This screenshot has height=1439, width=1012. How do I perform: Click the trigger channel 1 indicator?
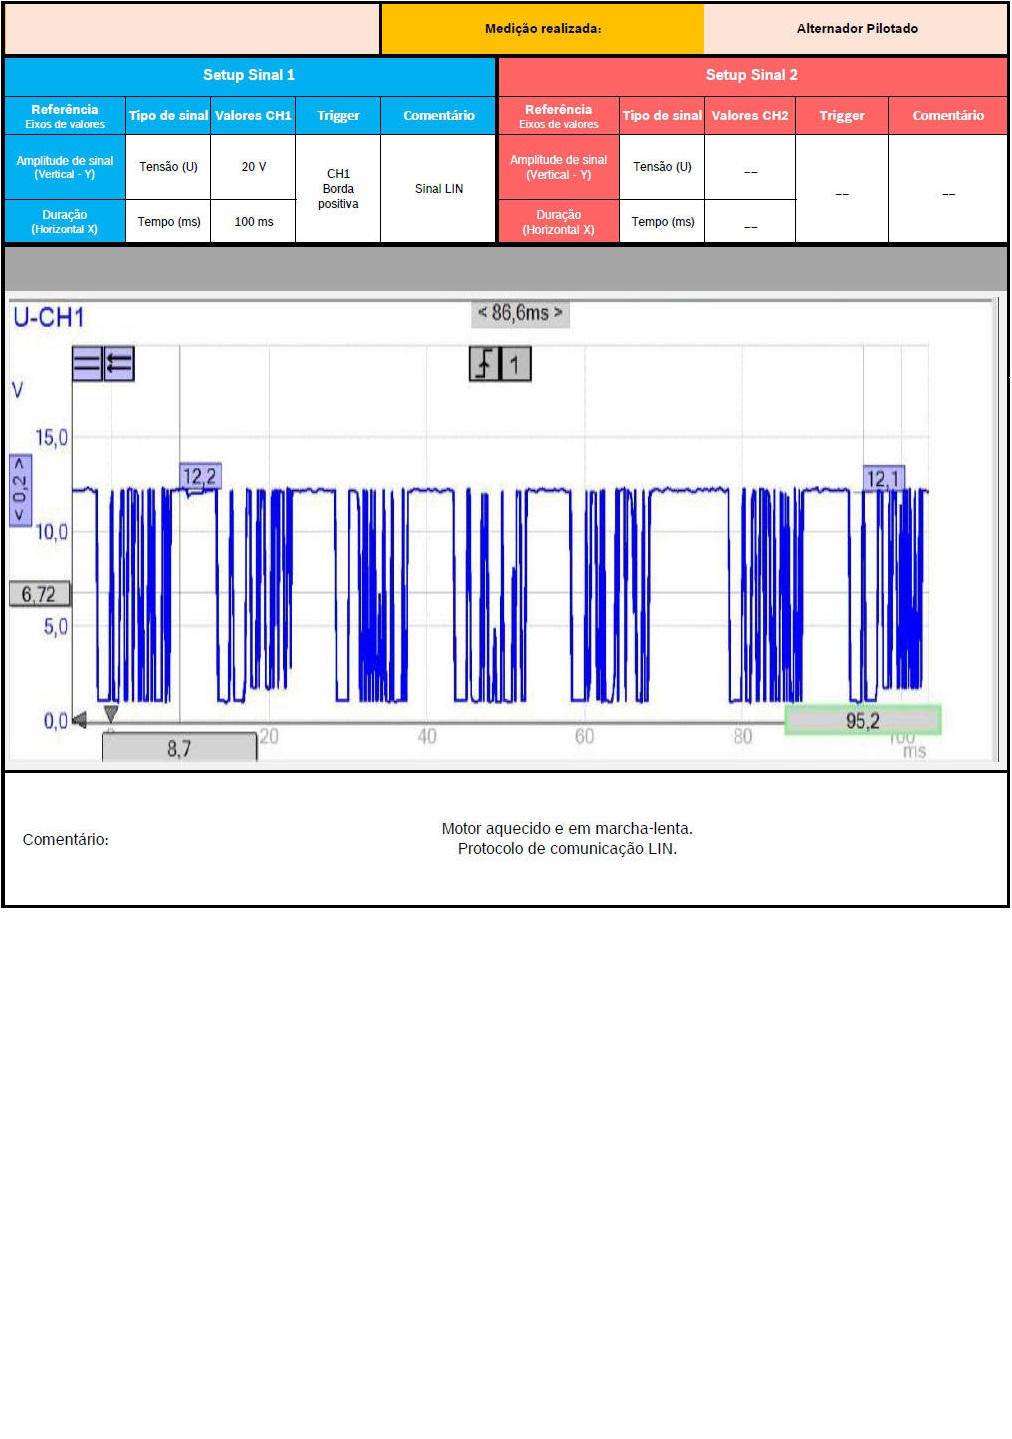515,364
